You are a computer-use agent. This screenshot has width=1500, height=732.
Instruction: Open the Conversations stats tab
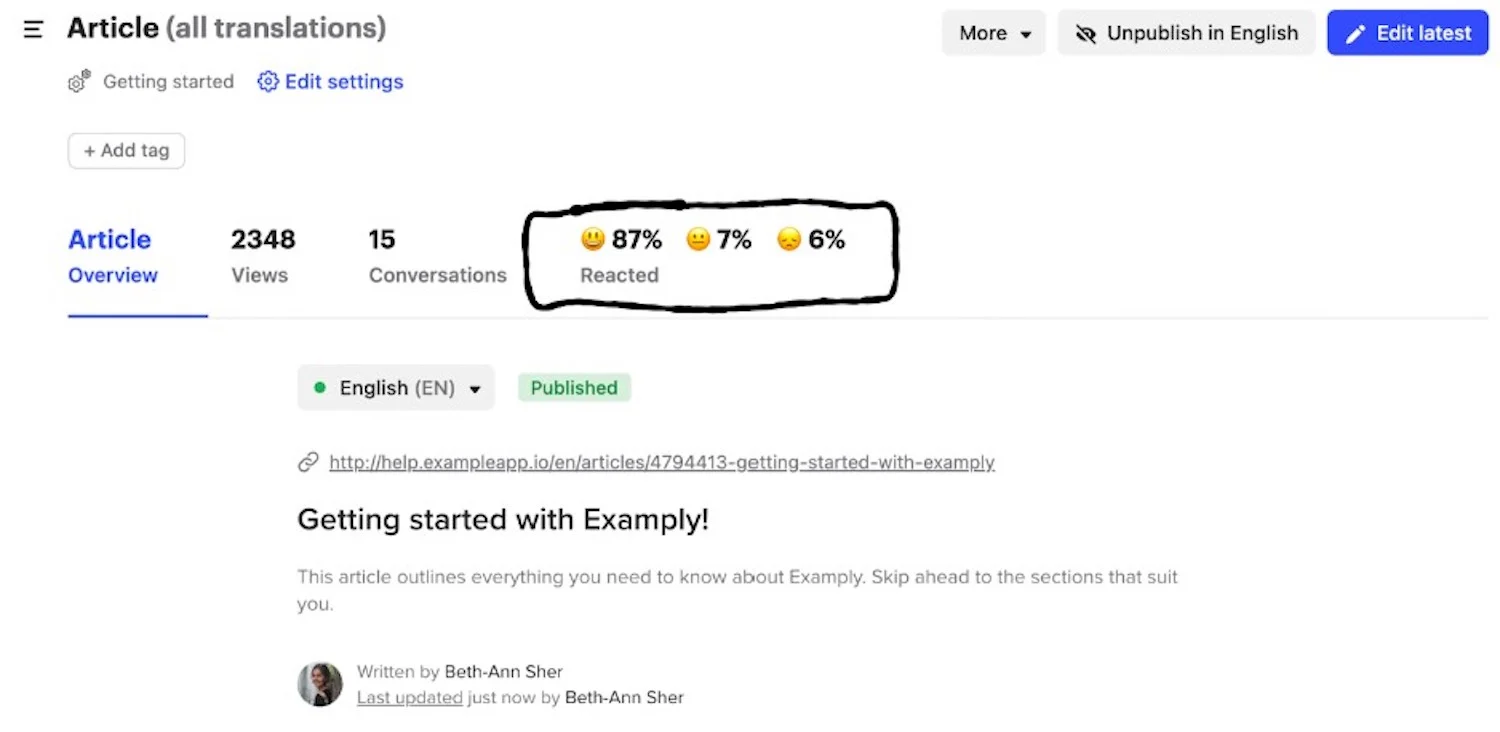click(x=438, y=256)
